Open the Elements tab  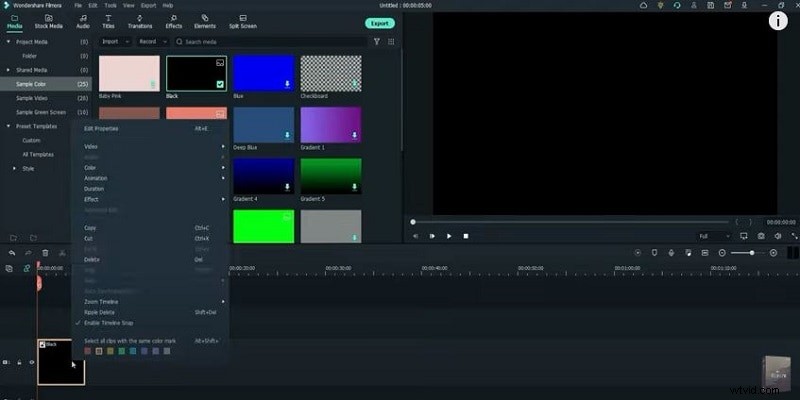coord(205,21)
